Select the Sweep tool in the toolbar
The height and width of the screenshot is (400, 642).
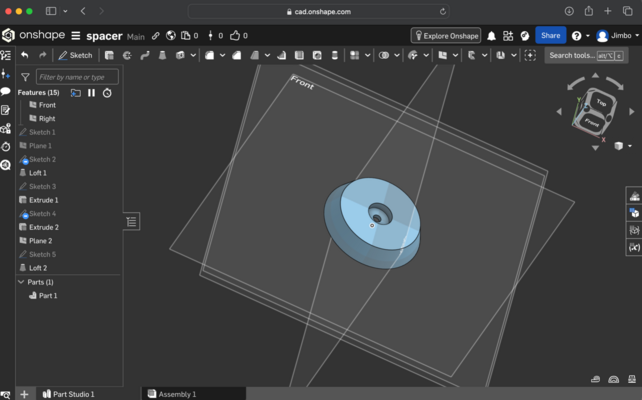[145, 55]
